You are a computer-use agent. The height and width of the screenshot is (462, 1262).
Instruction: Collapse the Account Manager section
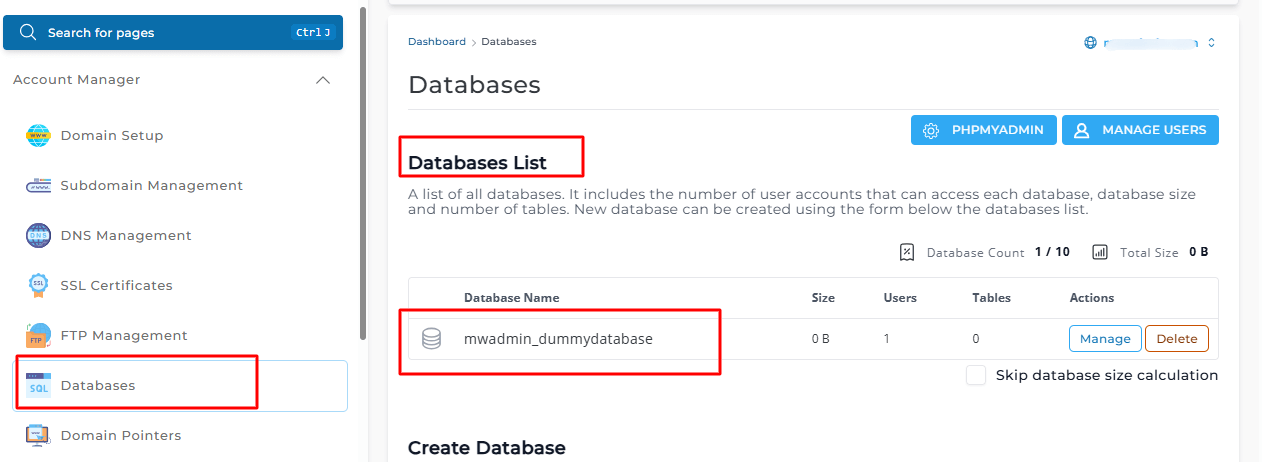point(323,80)
